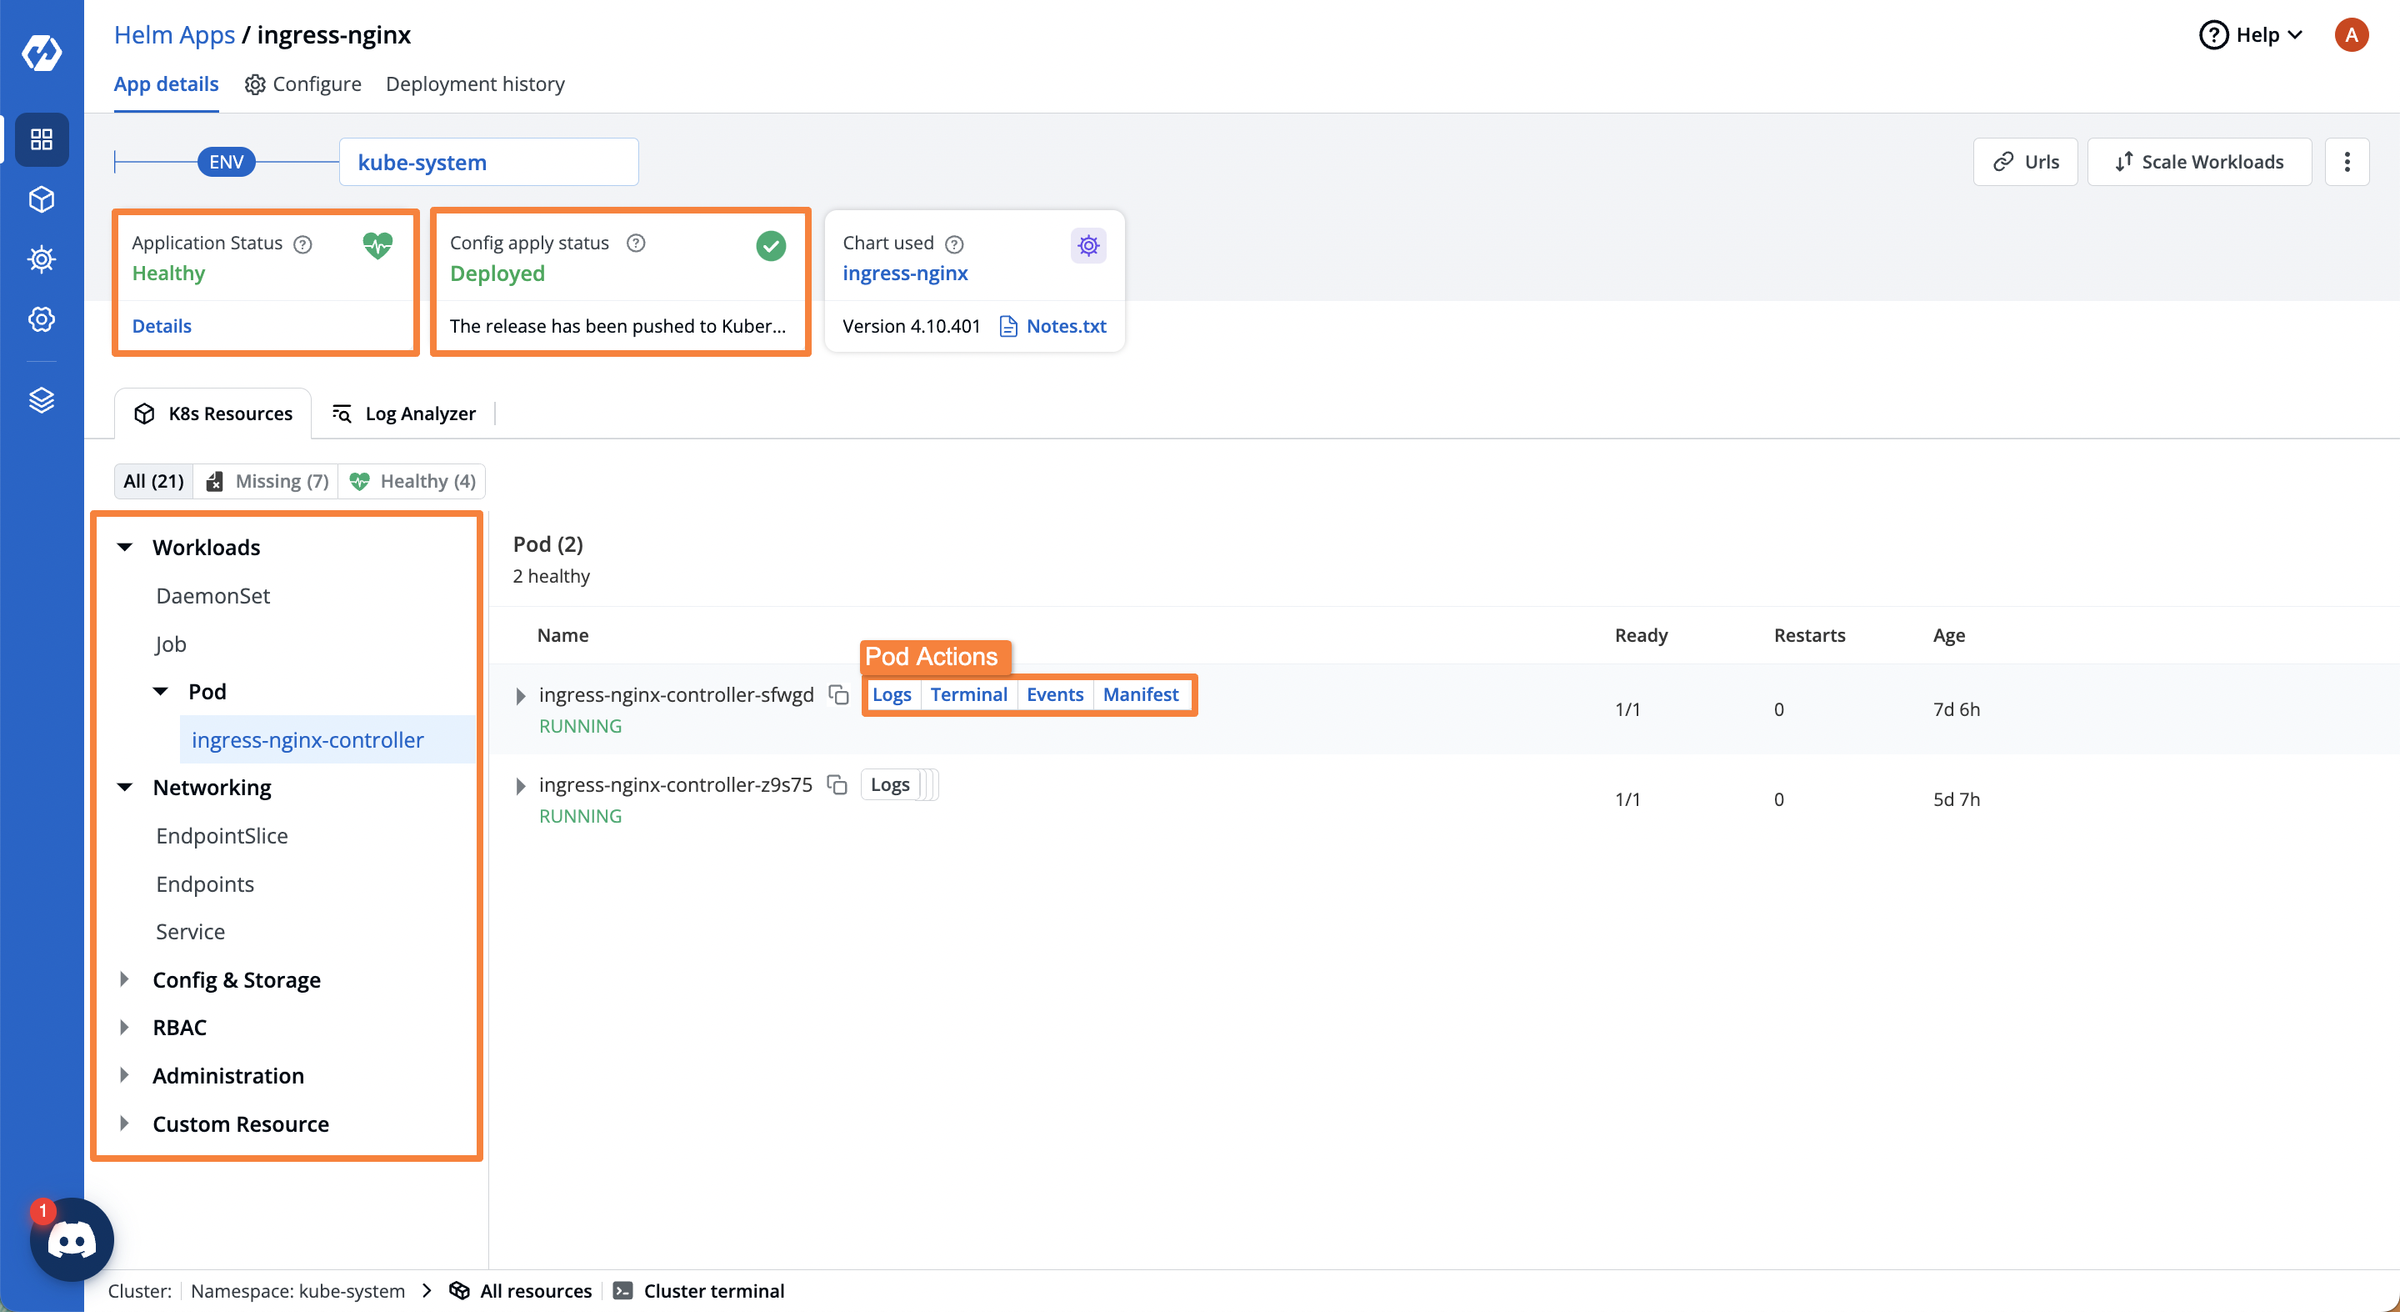The image size is (2400, 1312).
Task: Copy pod name ingress-nginx-controller-z9s75
Action: point(837,785)
